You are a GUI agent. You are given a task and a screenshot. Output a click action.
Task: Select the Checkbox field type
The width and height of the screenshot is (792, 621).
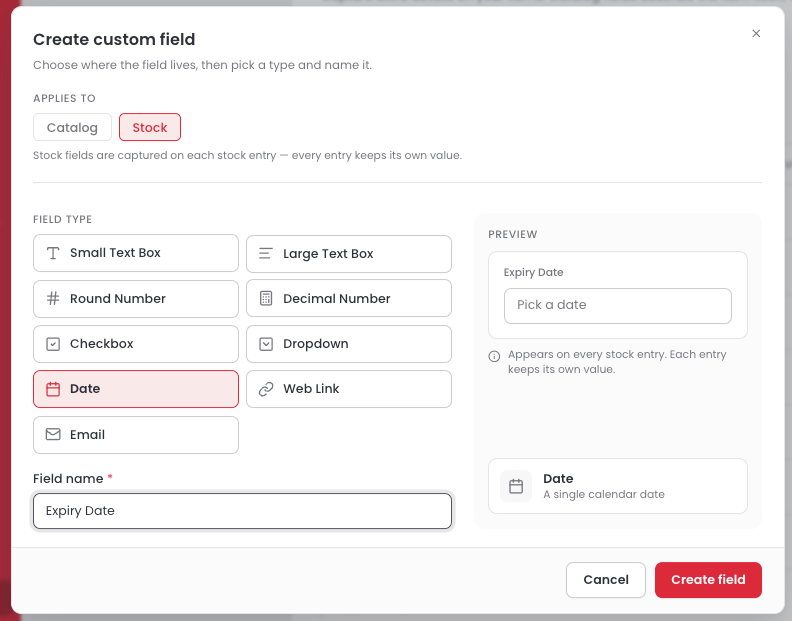point(136,344)
